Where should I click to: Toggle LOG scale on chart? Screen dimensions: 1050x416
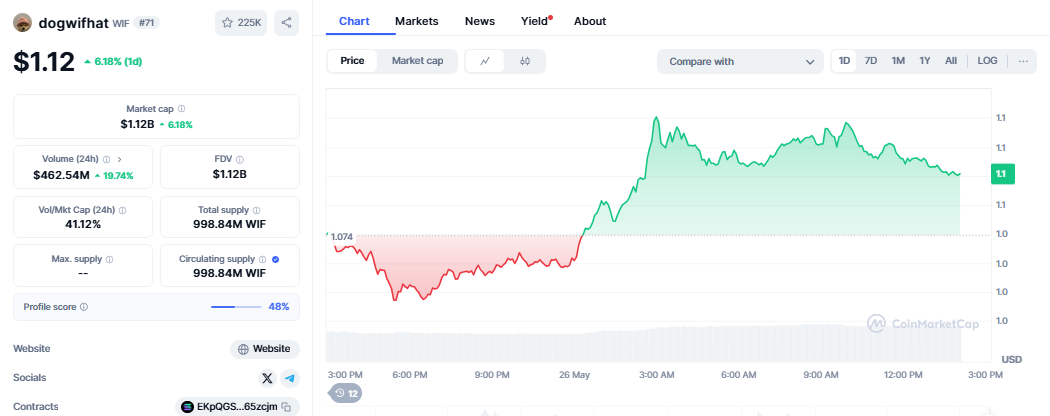987,61
